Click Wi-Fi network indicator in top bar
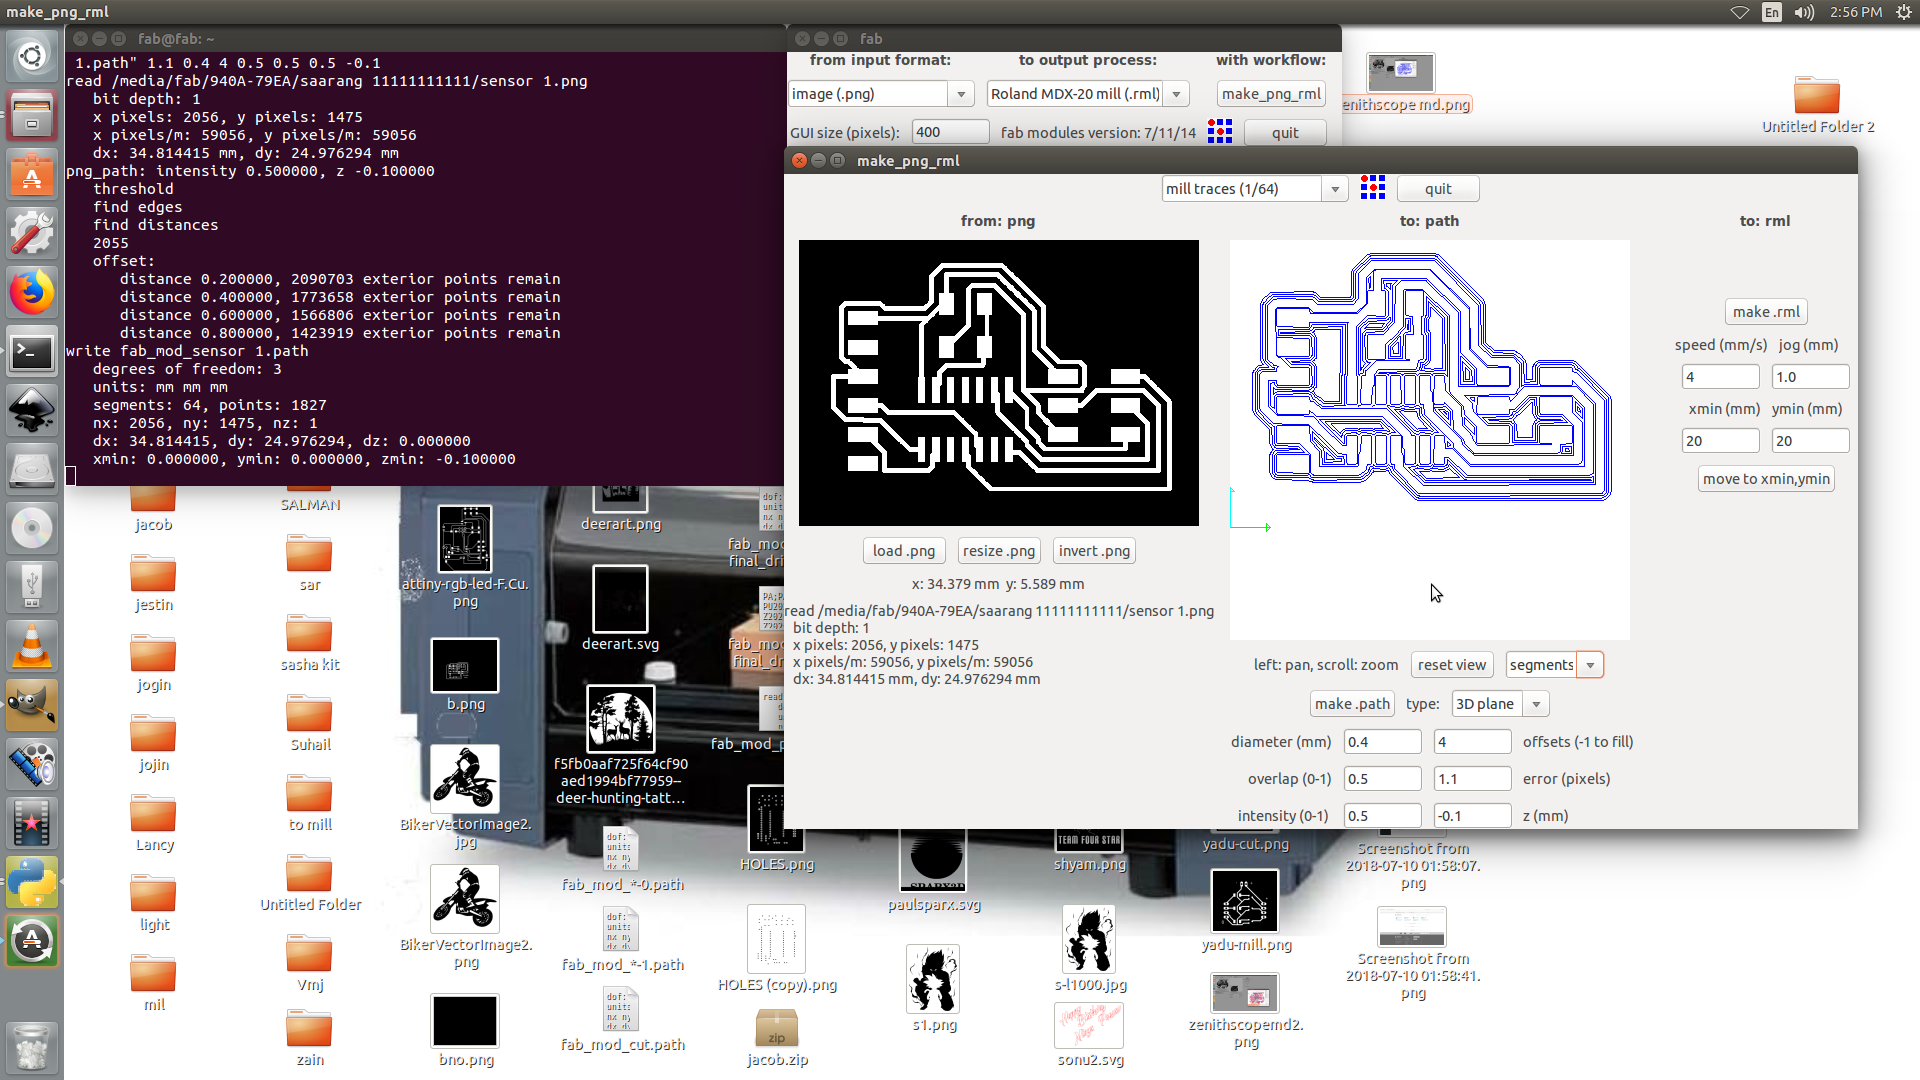 pyautogui.click(x=1740, y=12)
